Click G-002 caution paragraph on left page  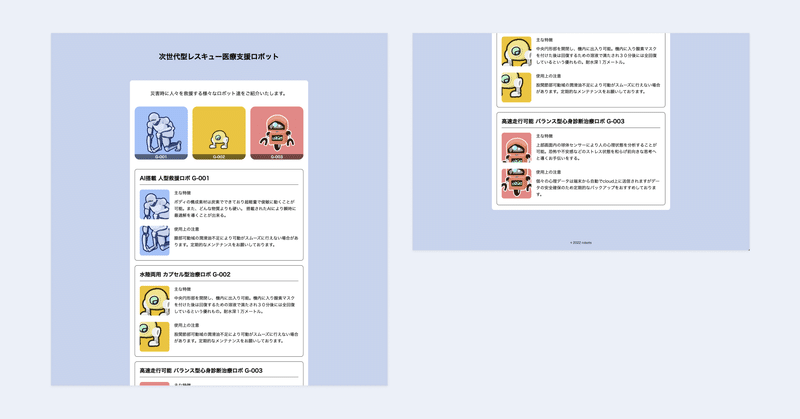pyautogui.click(x=236, y=337)
